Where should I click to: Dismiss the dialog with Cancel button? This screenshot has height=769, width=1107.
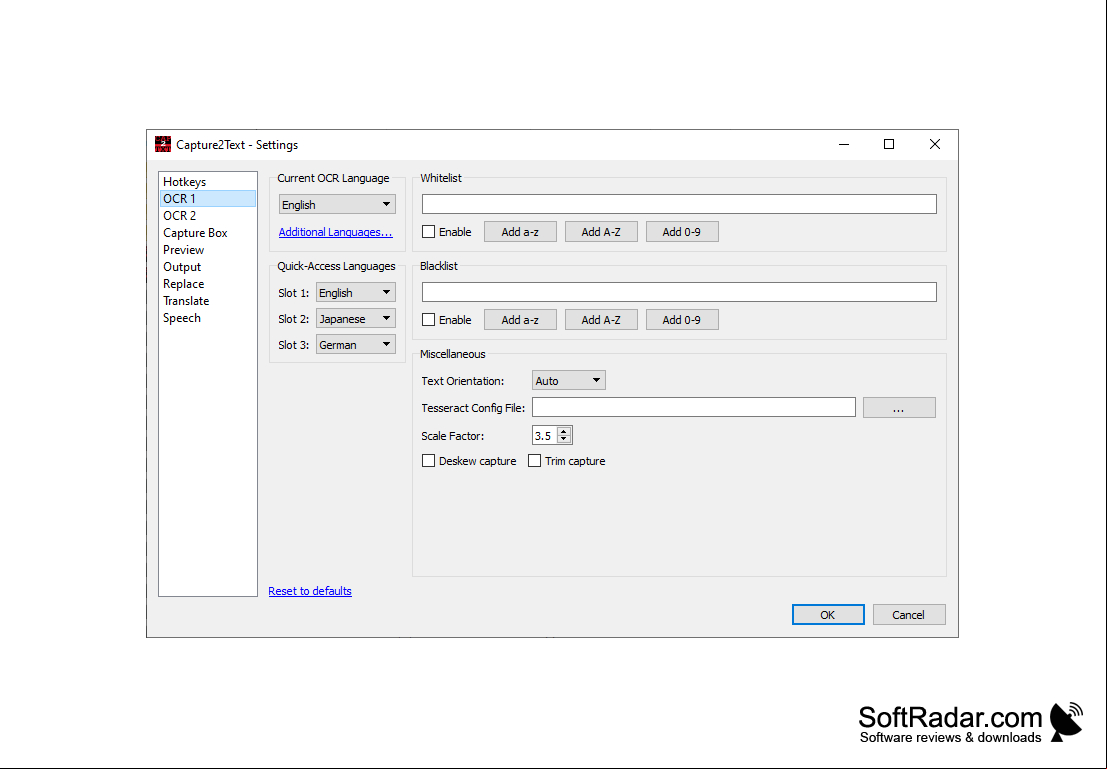coord(909,614)
